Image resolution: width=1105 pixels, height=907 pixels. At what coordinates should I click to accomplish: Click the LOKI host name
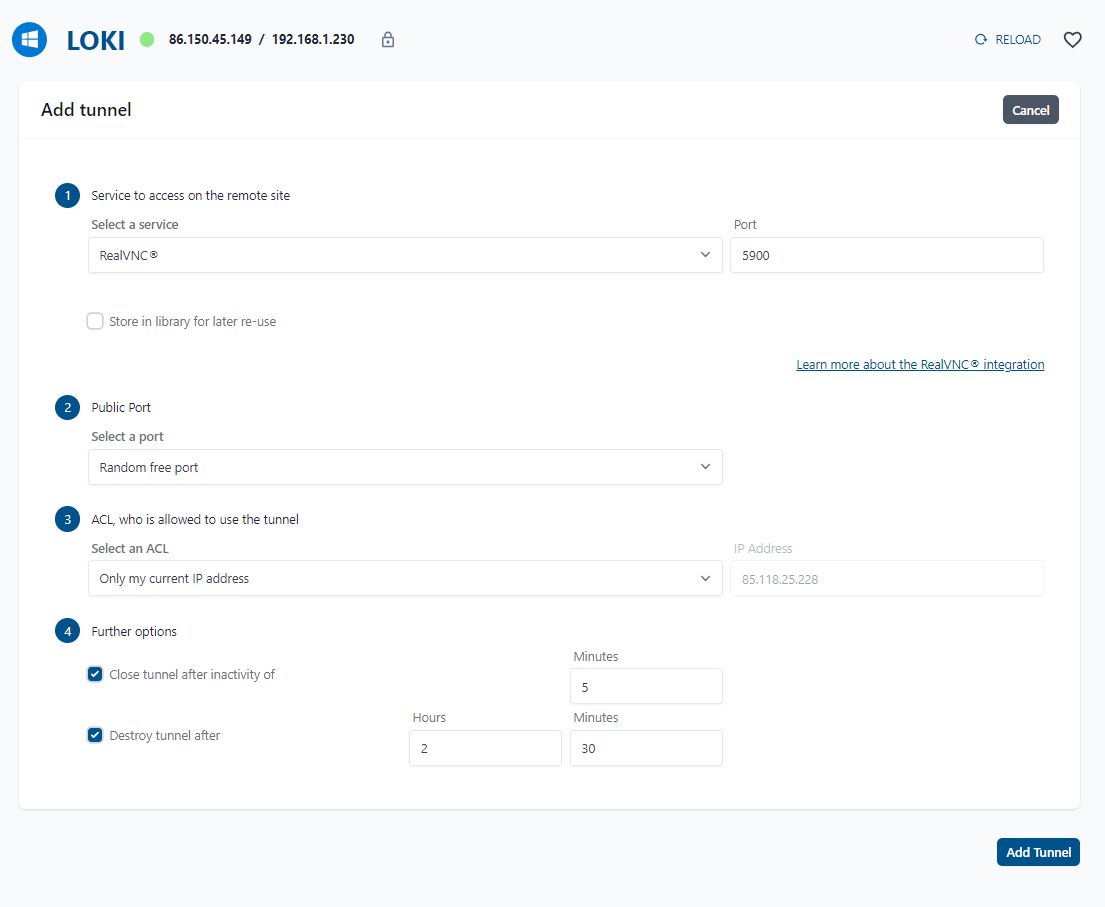point(96,40)
